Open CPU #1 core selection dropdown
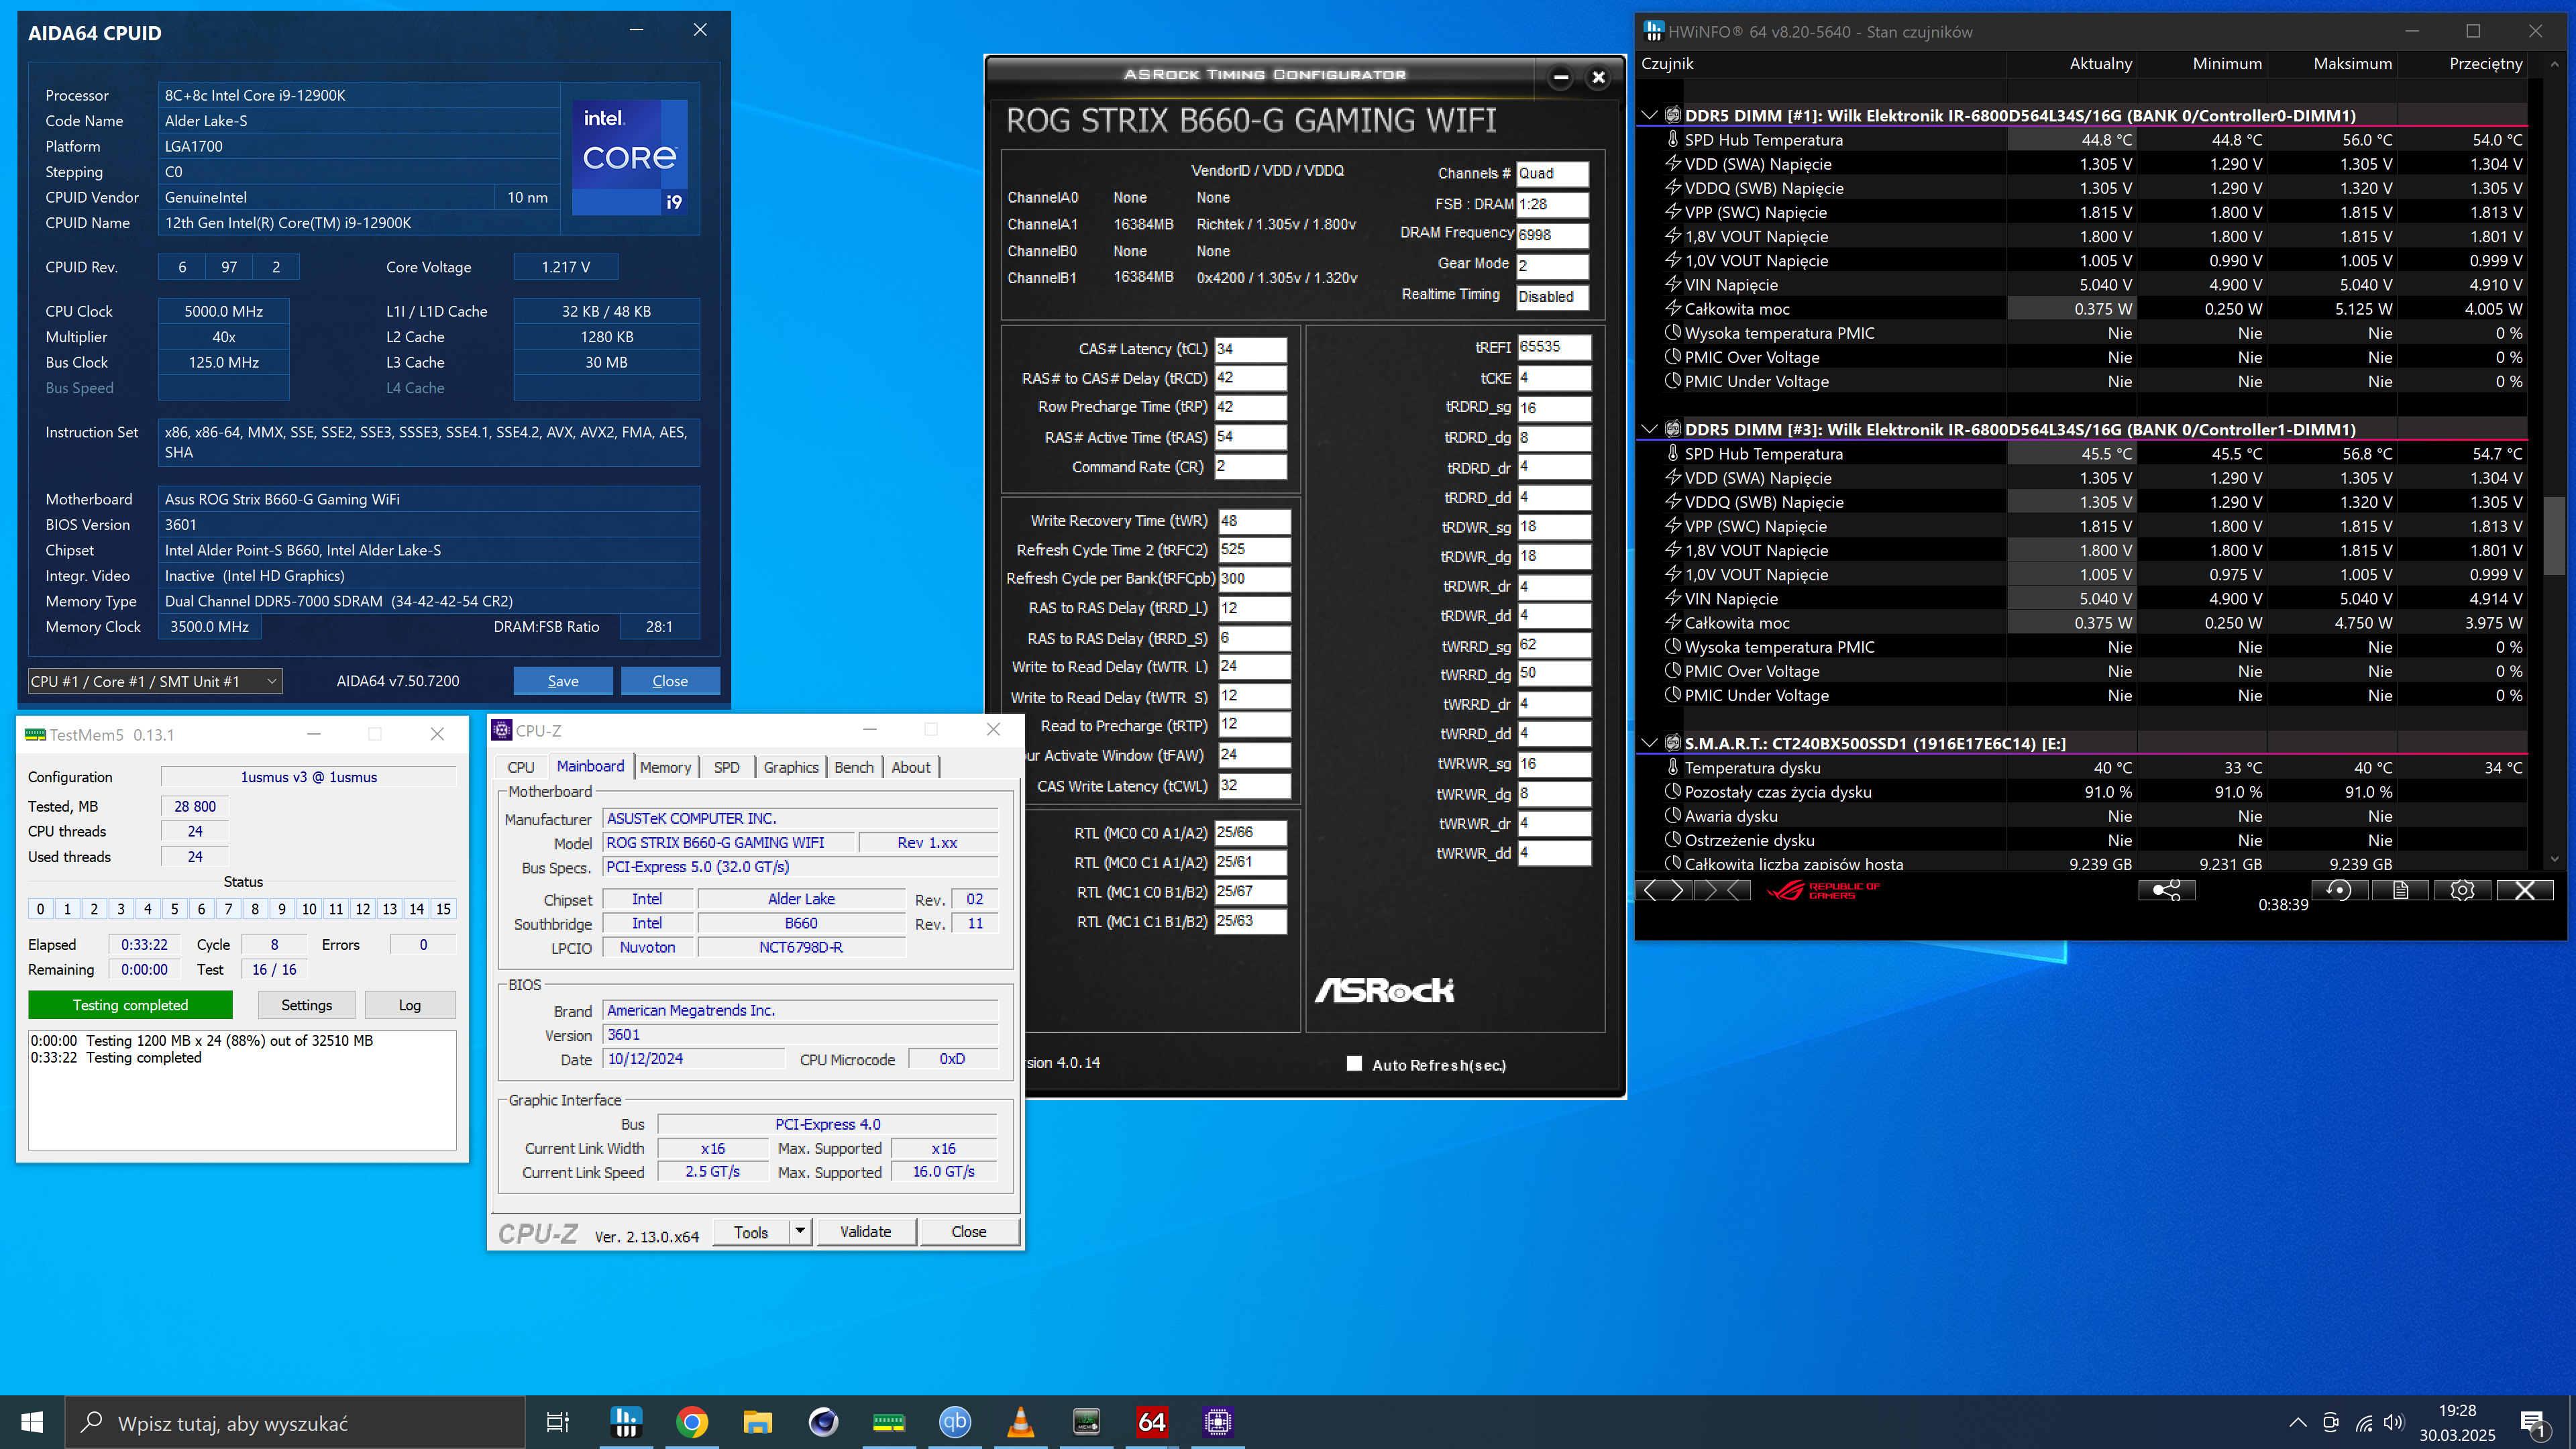This screenshot has width=2576, height=1449. coord(155,681)
